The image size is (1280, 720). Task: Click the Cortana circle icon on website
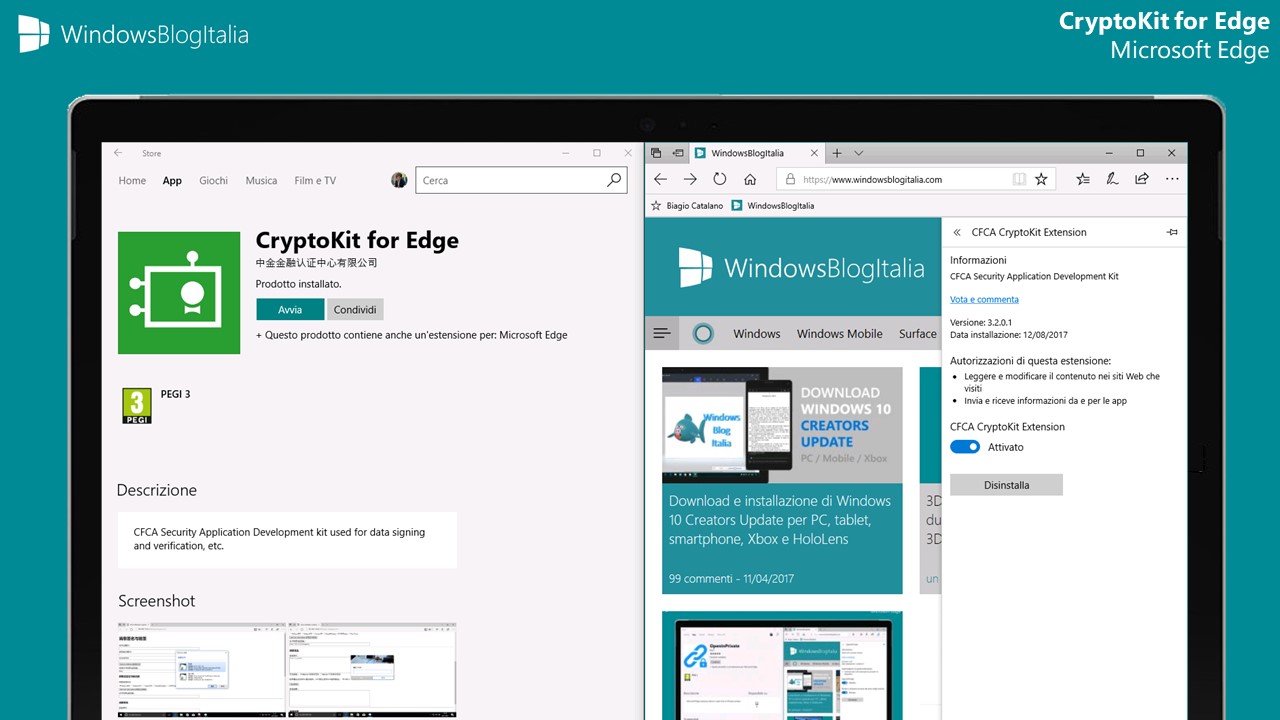point(703,334)
